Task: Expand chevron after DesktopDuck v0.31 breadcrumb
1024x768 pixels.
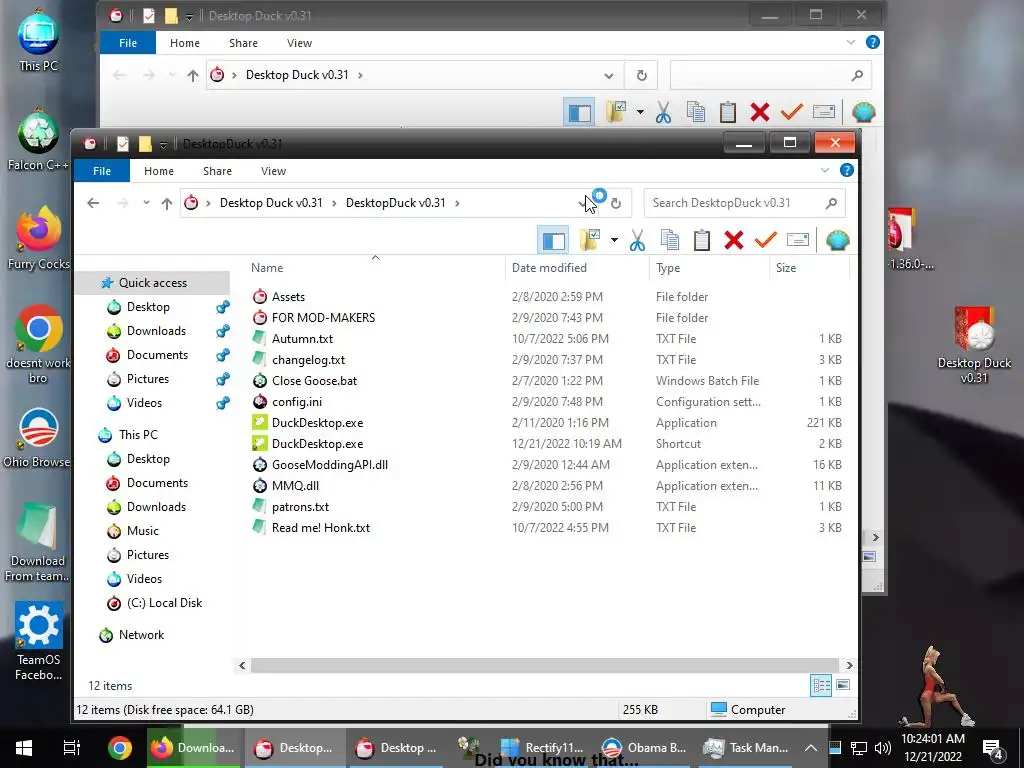Action: [x=457, y=203]
